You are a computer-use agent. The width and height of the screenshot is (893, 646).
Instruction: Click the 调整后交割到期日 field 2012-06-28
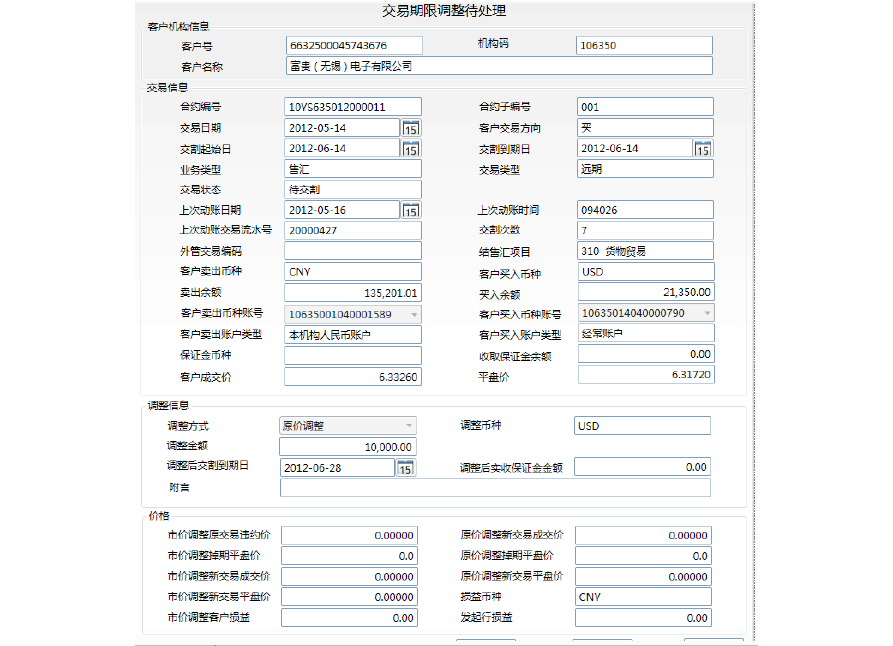(x=337, y=468)
